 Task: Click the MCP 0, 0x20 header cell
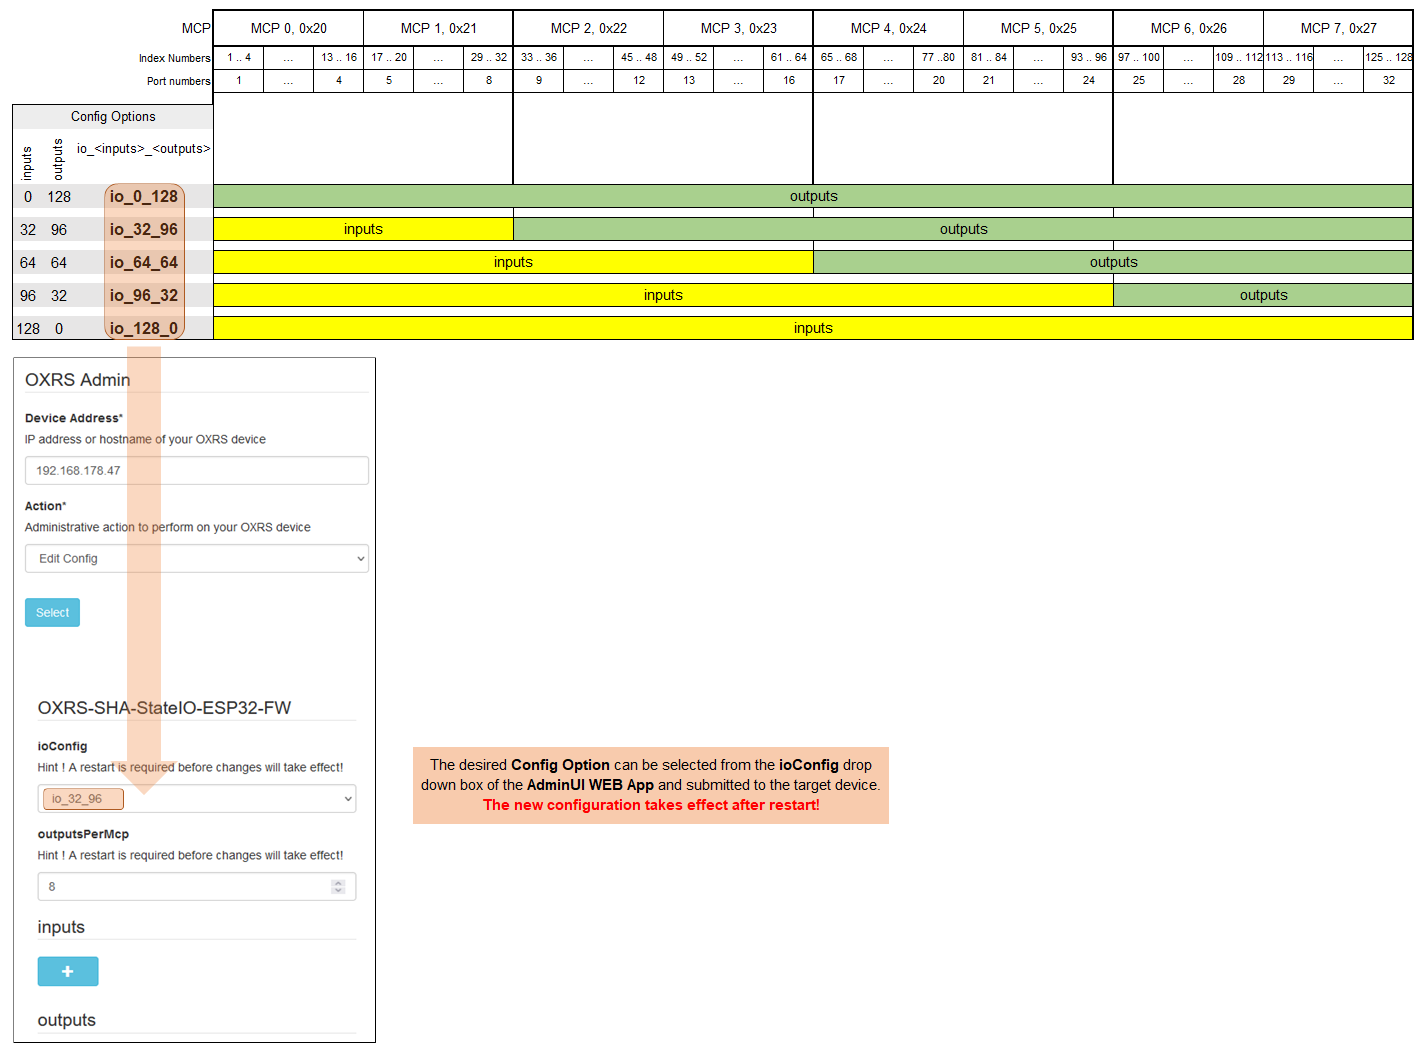click(x=289, y=28)
